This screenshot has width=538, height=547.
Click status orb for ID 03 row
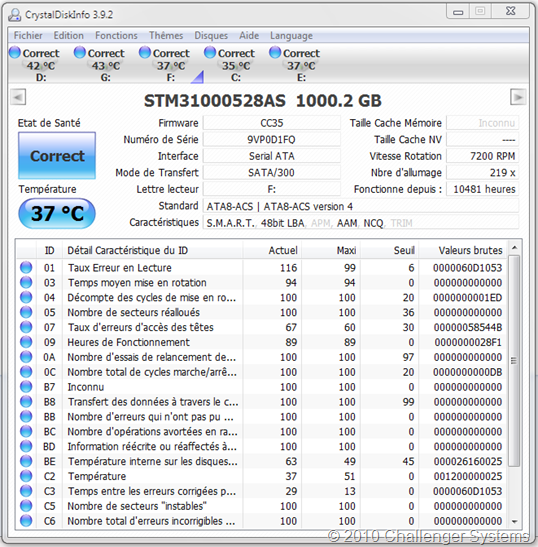(26, 283)
